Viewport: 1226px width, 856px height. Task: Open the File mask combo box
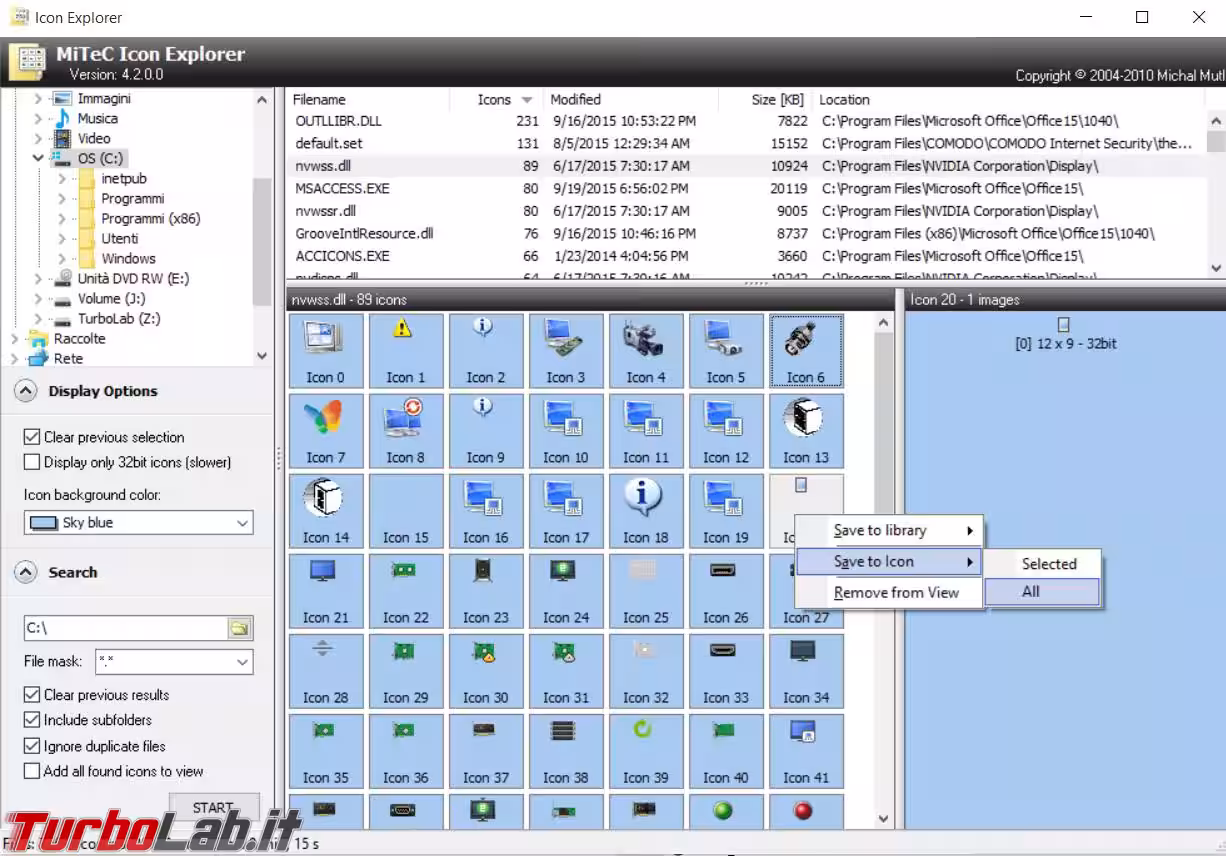tap(173, 662)
